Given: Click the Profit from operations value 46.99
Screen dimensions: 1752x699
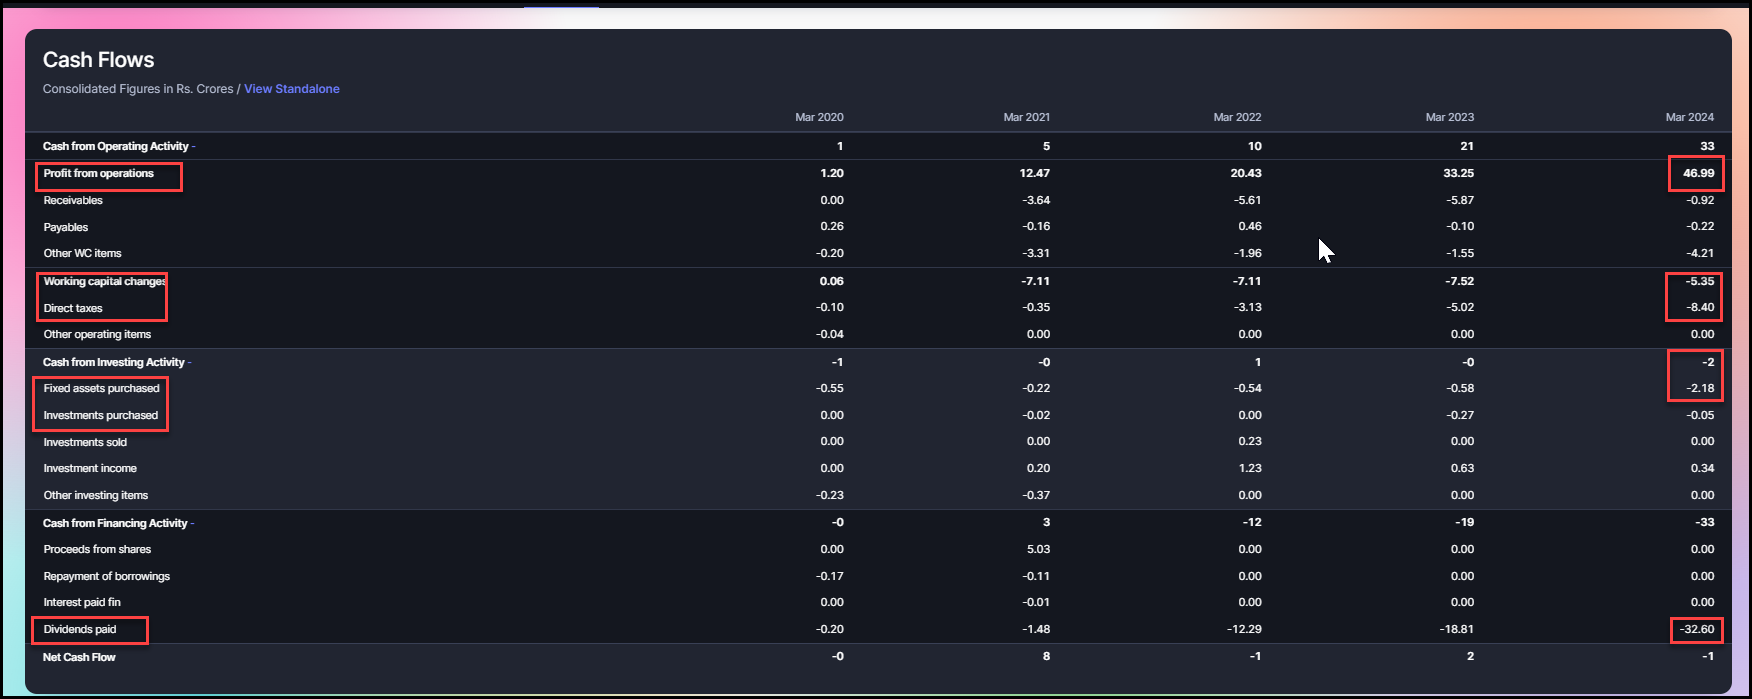Looking at the screenshot, I should (1698, 173).
